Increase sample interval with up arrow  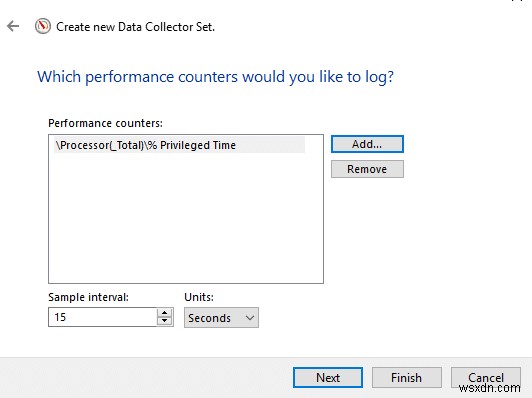click(165, 313)
